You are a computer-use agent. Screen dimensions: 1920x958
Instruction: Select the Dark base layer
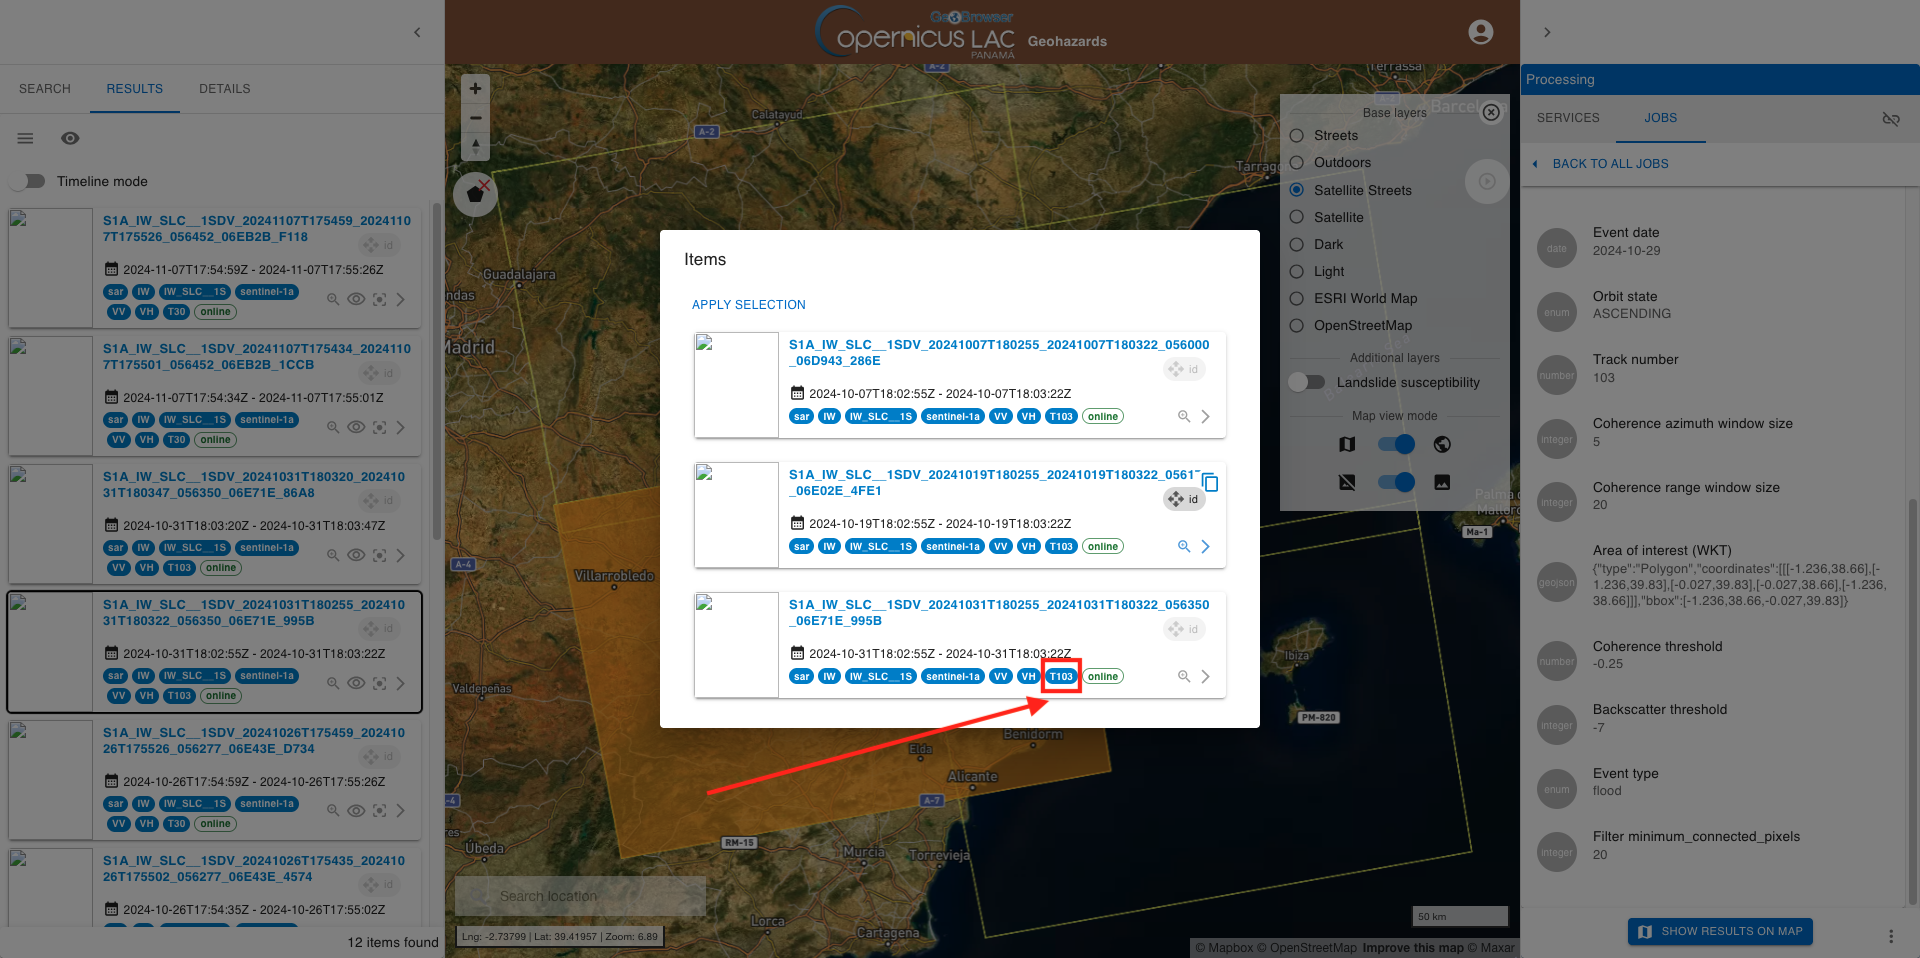[x=1297, y=244]
